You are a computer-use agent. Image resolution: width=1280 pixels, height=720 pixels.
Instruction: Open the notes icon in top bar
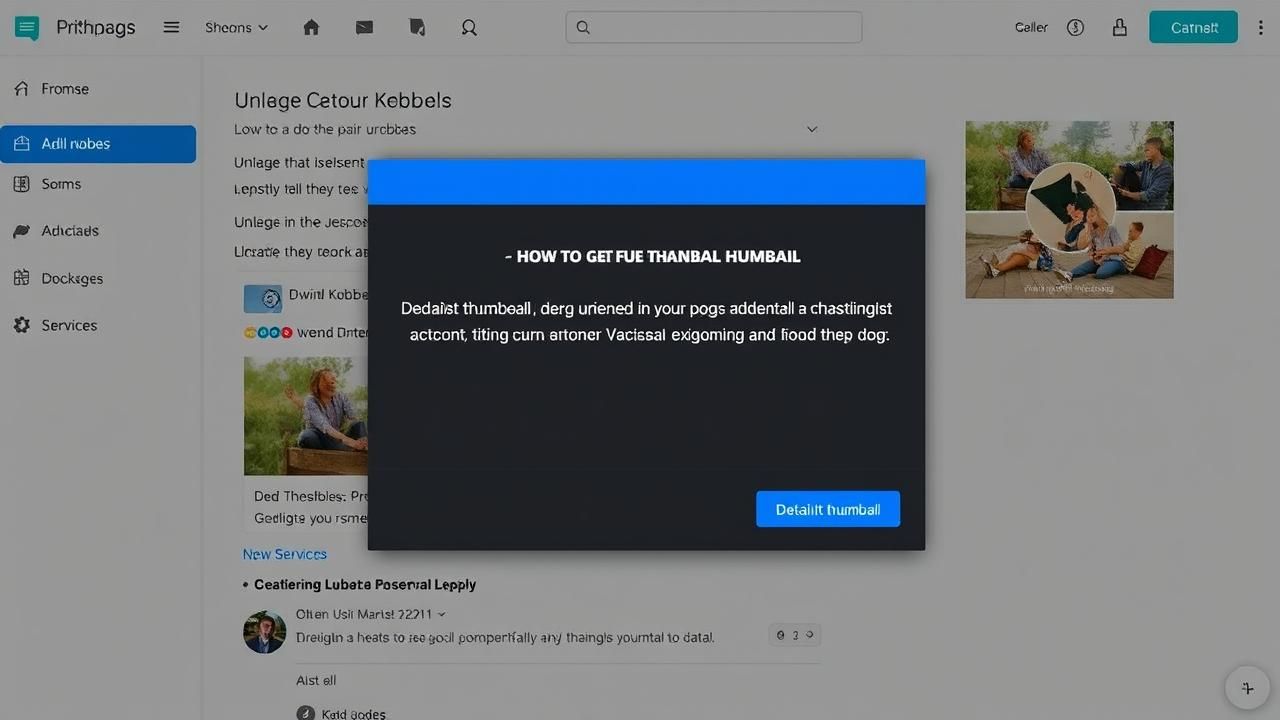coord(418,28)
